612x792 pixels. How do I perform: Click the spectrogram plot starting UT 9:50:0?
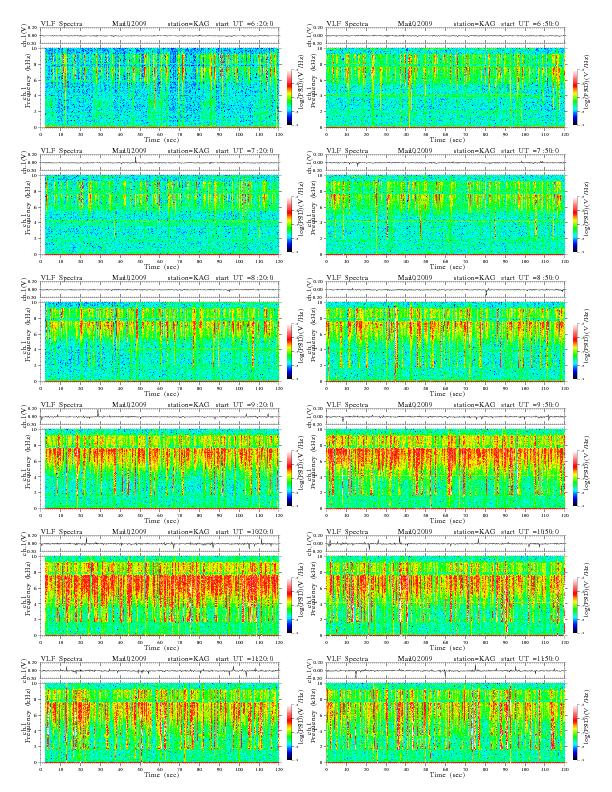point(445,469)
